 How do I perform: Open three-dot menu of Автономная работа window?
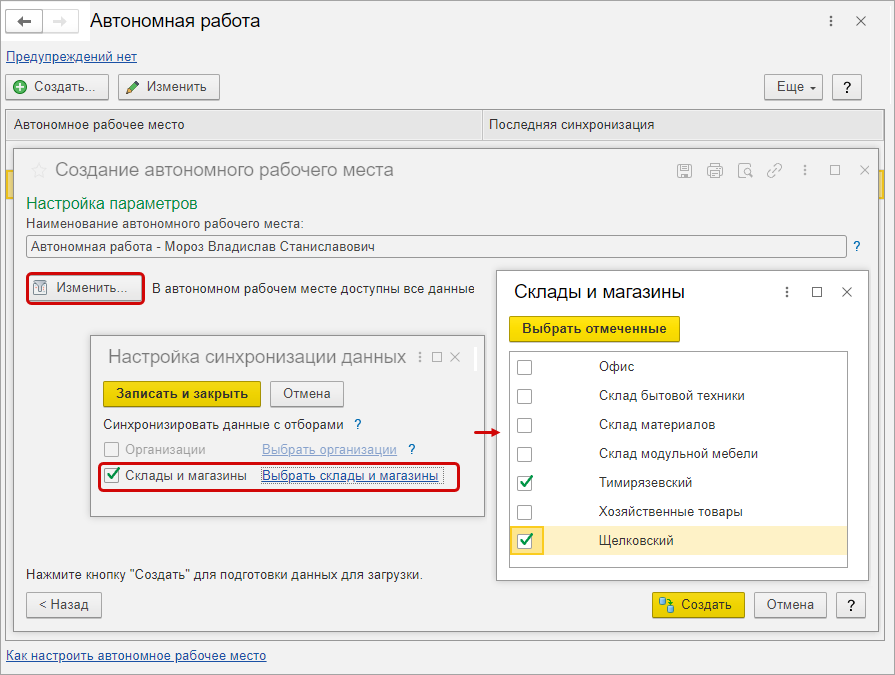831,21
